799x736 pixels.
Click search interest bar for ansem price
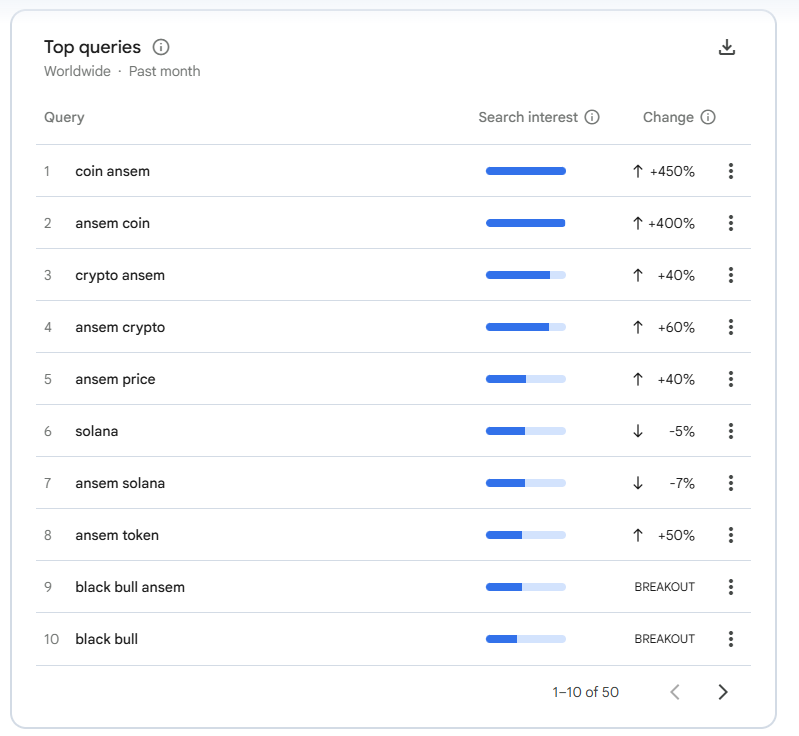pos(526,379)
